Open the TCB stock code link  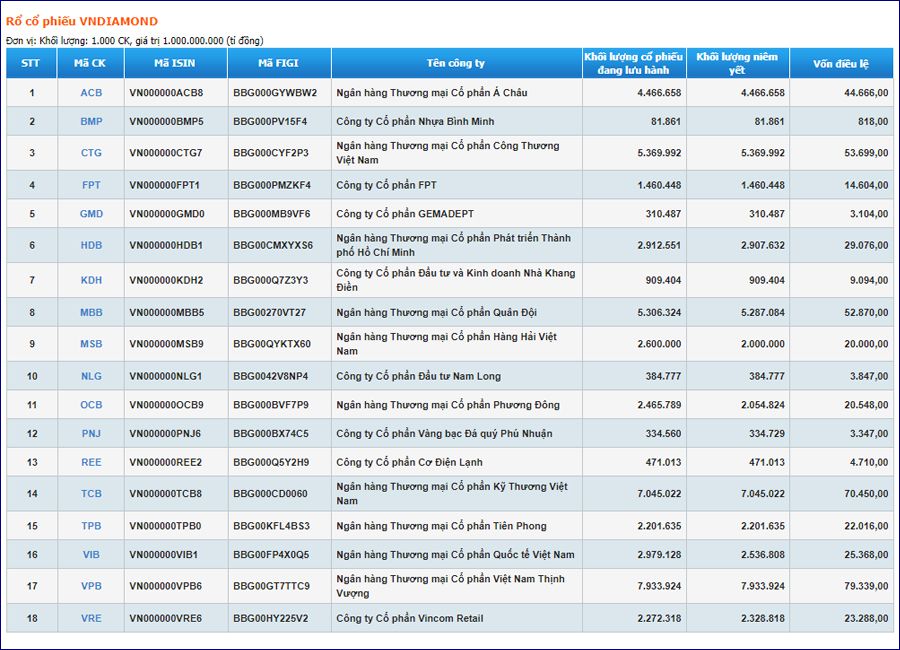coord(91,494)
